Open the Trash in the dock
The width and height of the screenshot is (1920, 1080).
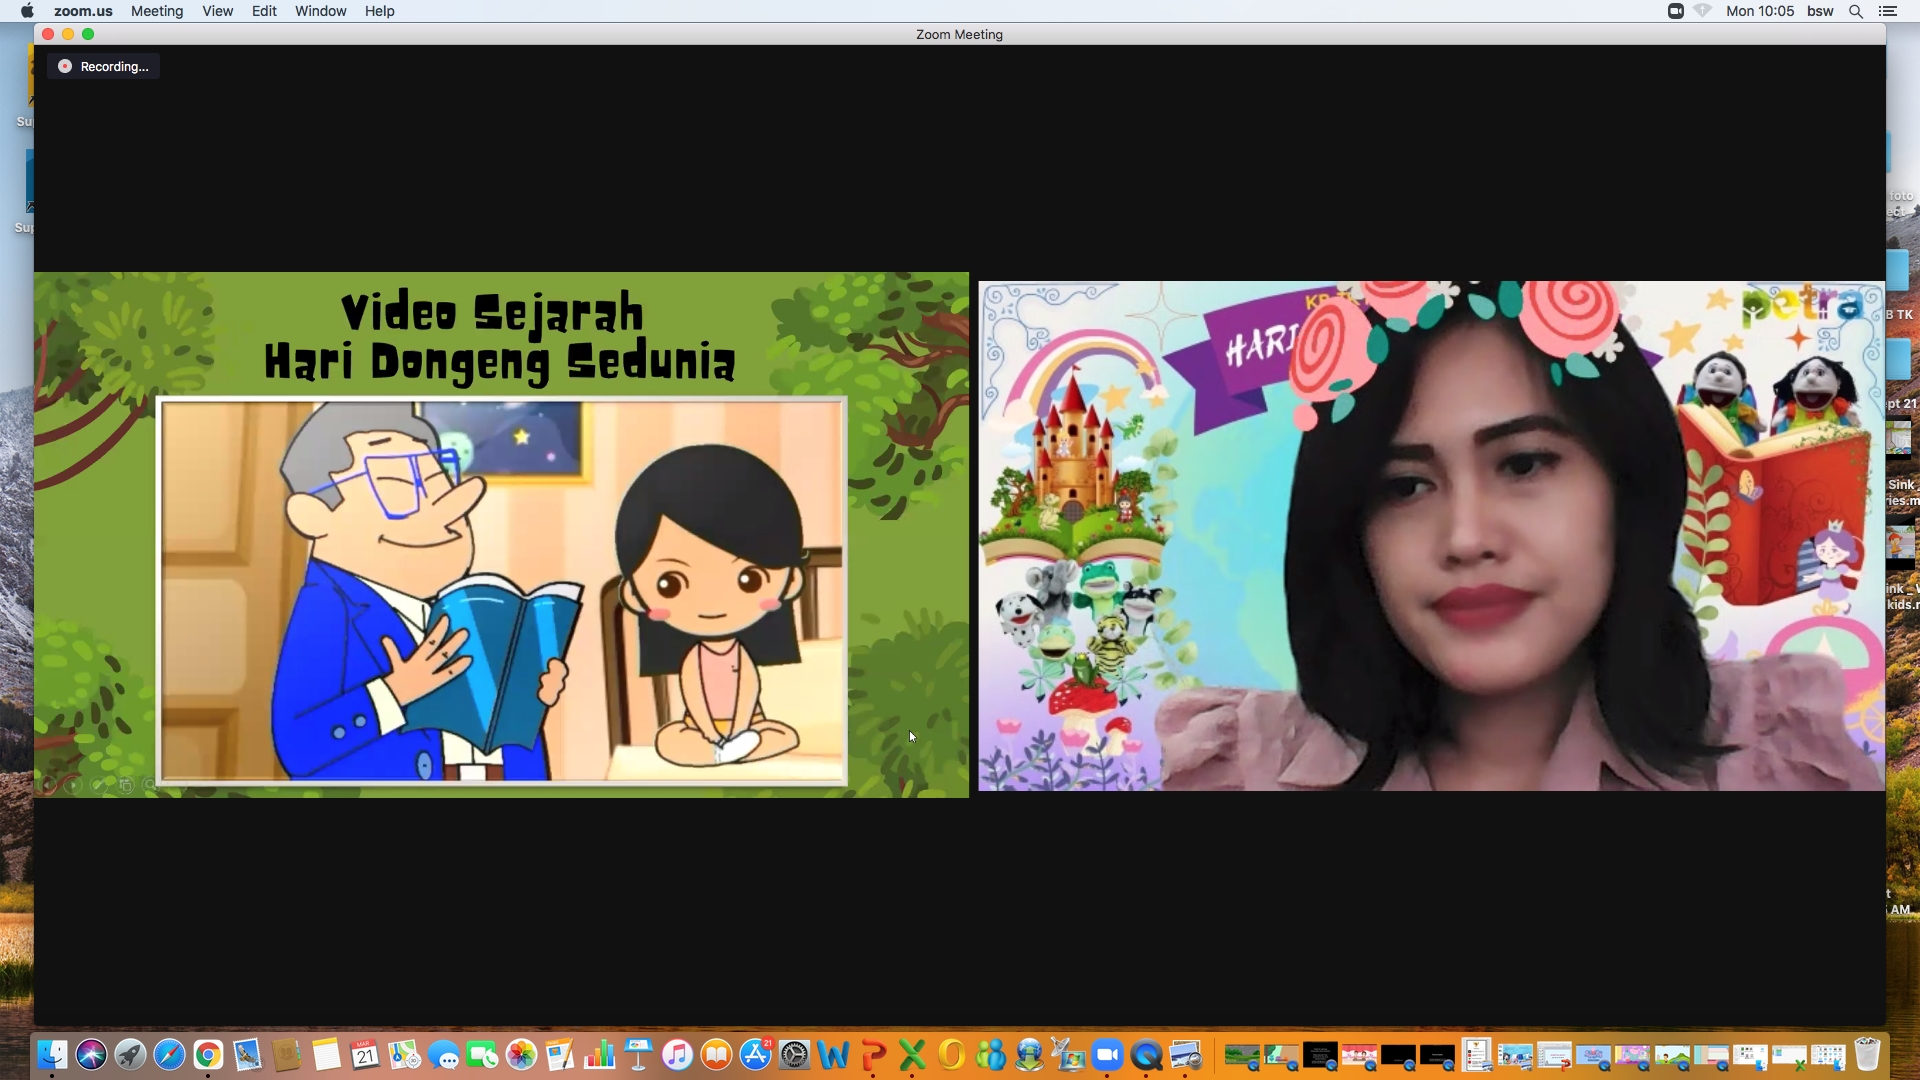[1867, 1055]
